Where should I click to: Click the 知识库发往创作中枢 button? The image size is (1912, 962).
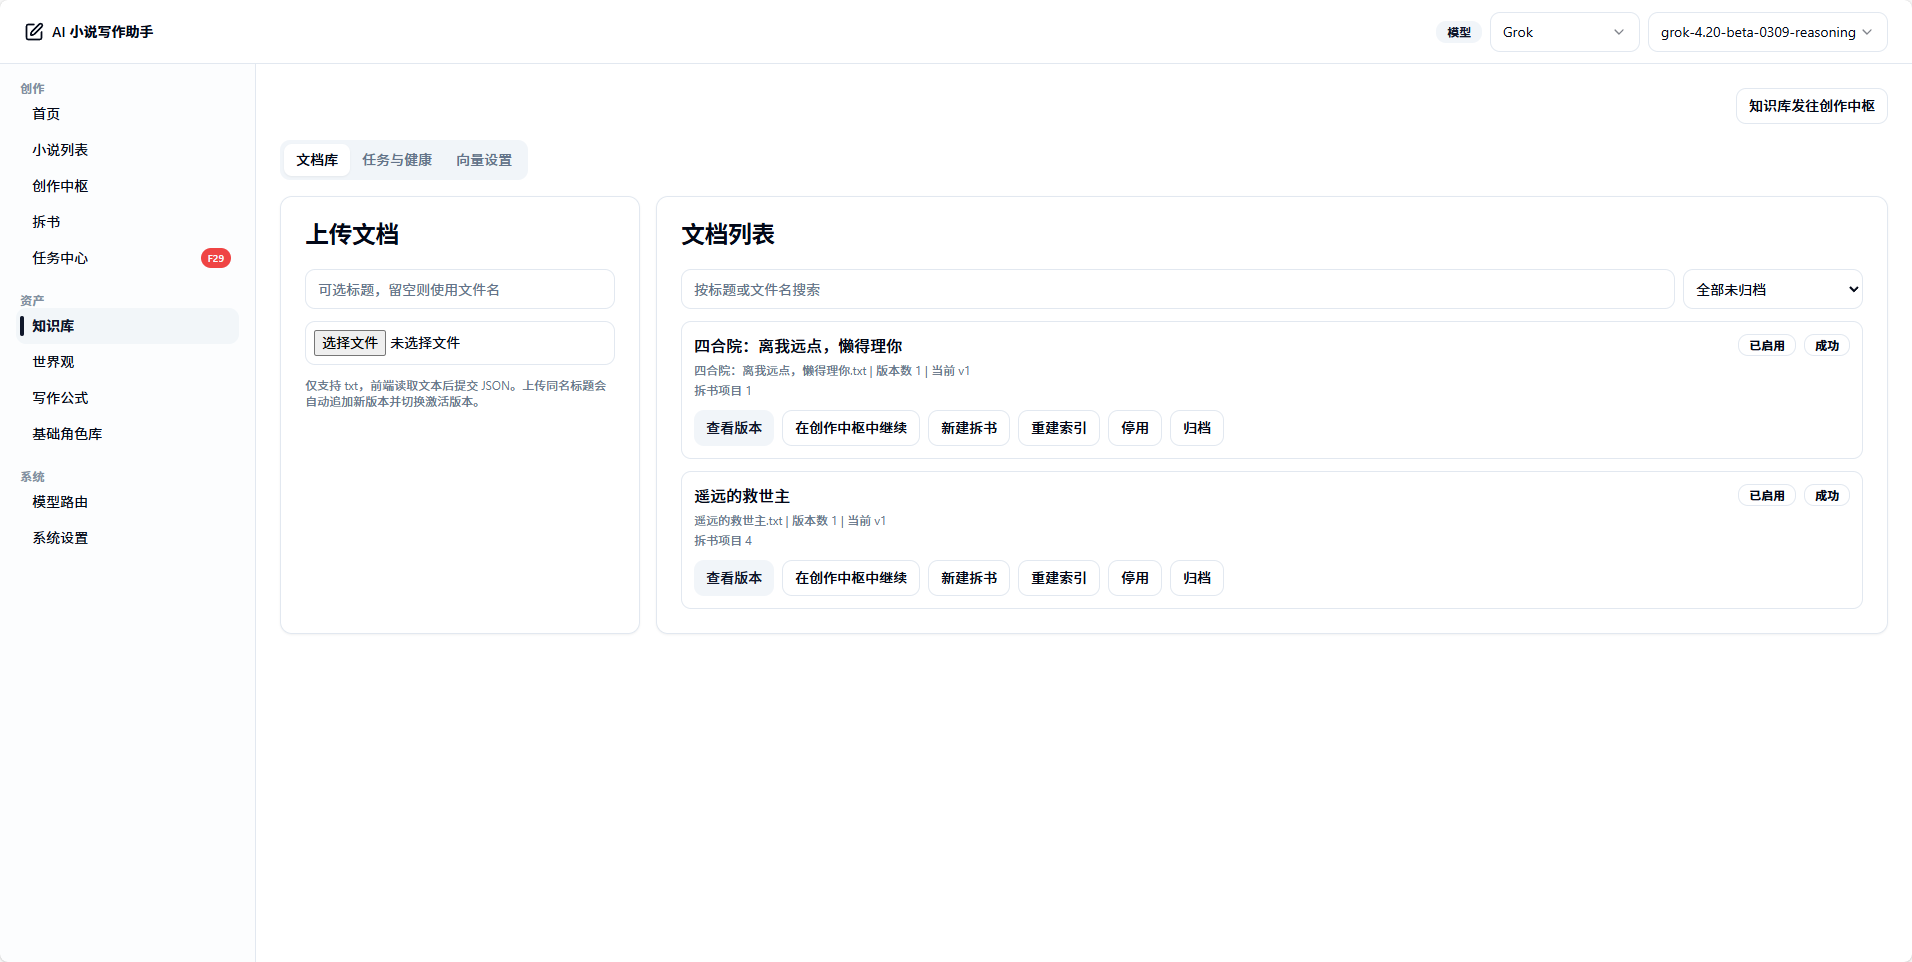[1811, 106]
